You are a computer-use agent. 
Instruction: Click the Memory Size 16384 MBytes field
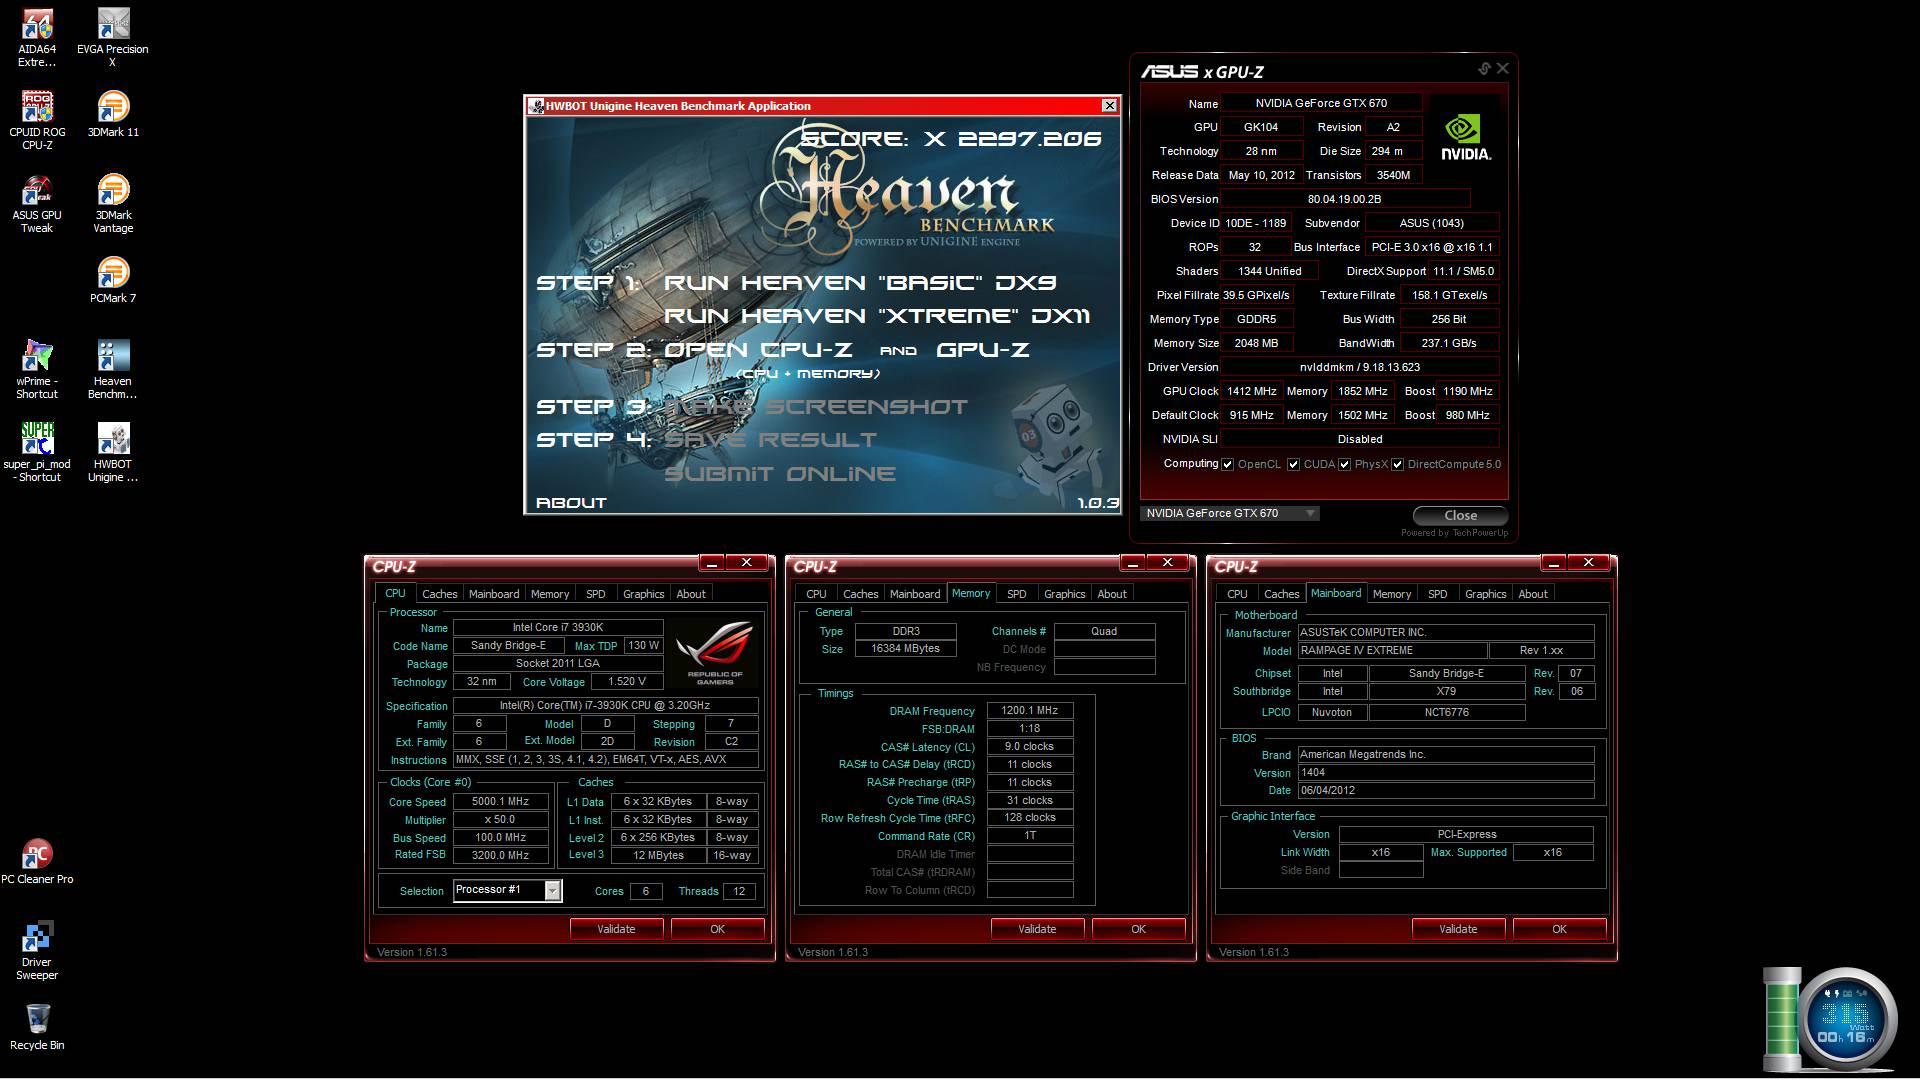(906, 649)
